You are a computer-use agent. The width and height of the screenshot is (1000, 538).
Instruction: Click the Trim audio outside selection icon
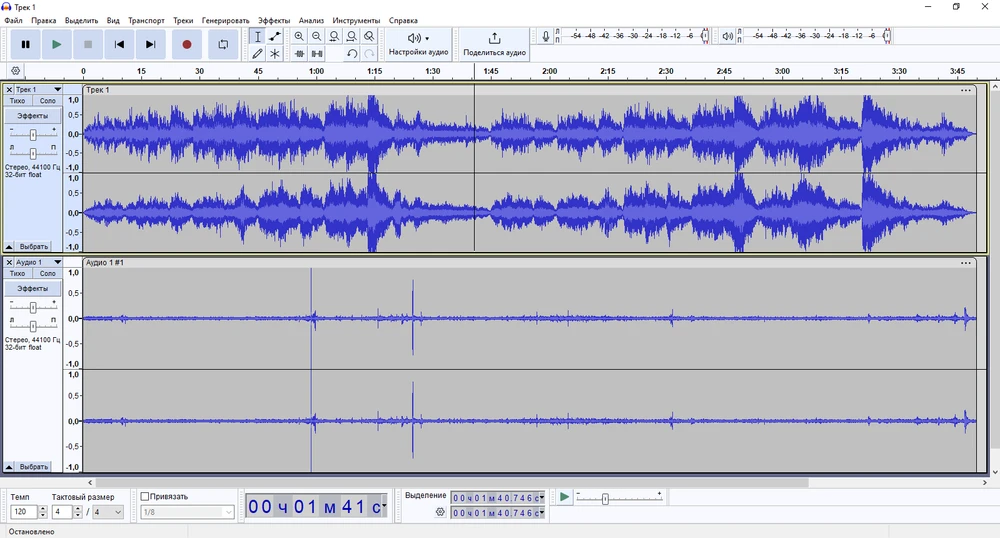(299, 54)
